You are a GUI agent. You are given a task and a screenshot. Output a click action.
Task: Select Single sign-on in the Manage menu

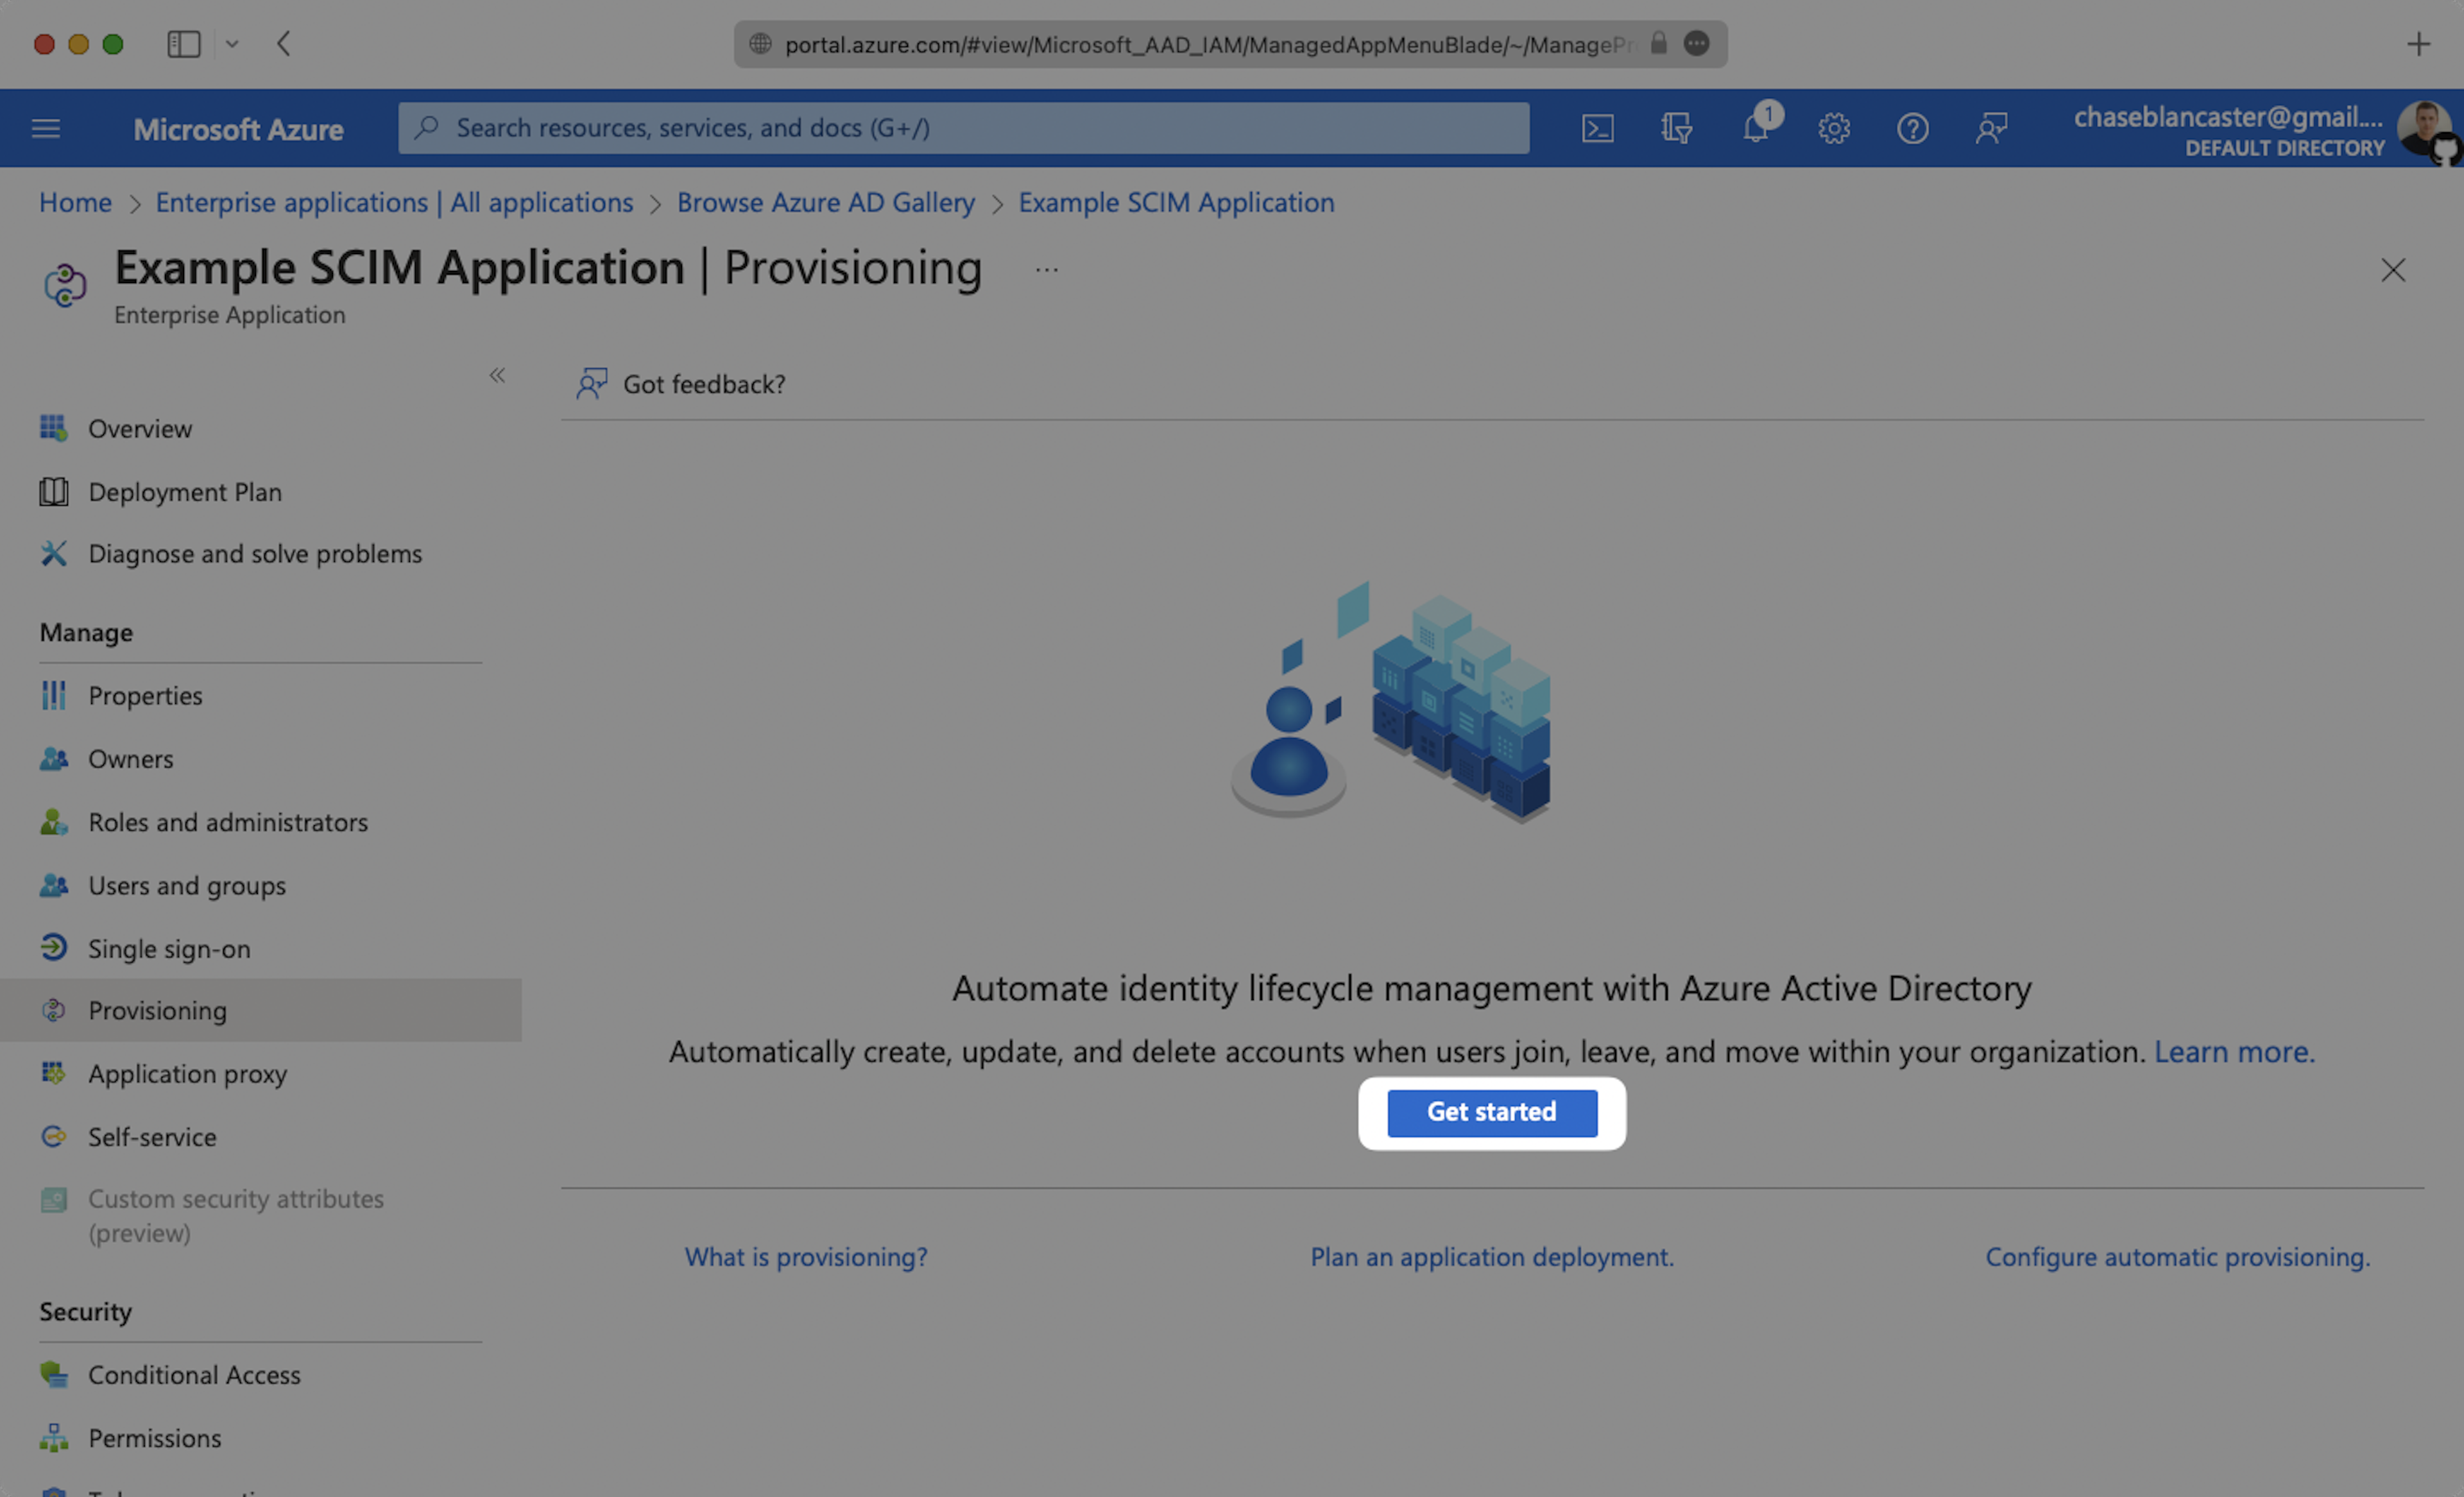point(169,948)
